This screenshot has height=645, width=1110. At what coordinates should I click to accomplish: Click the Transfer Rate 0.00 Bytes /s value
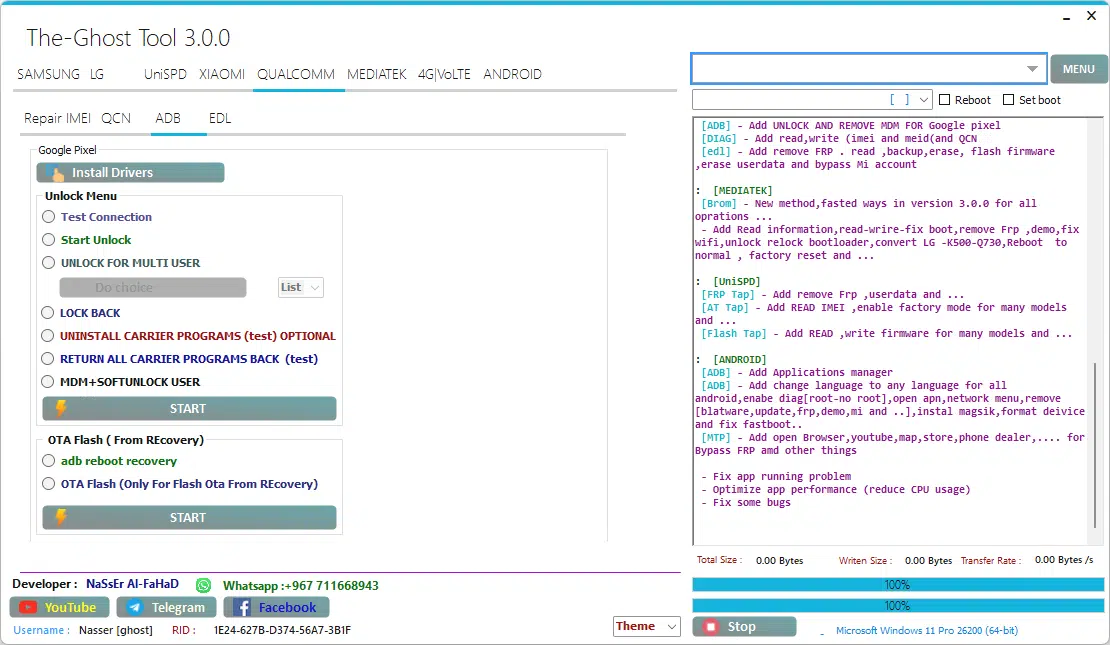[x=1064, y=560]
